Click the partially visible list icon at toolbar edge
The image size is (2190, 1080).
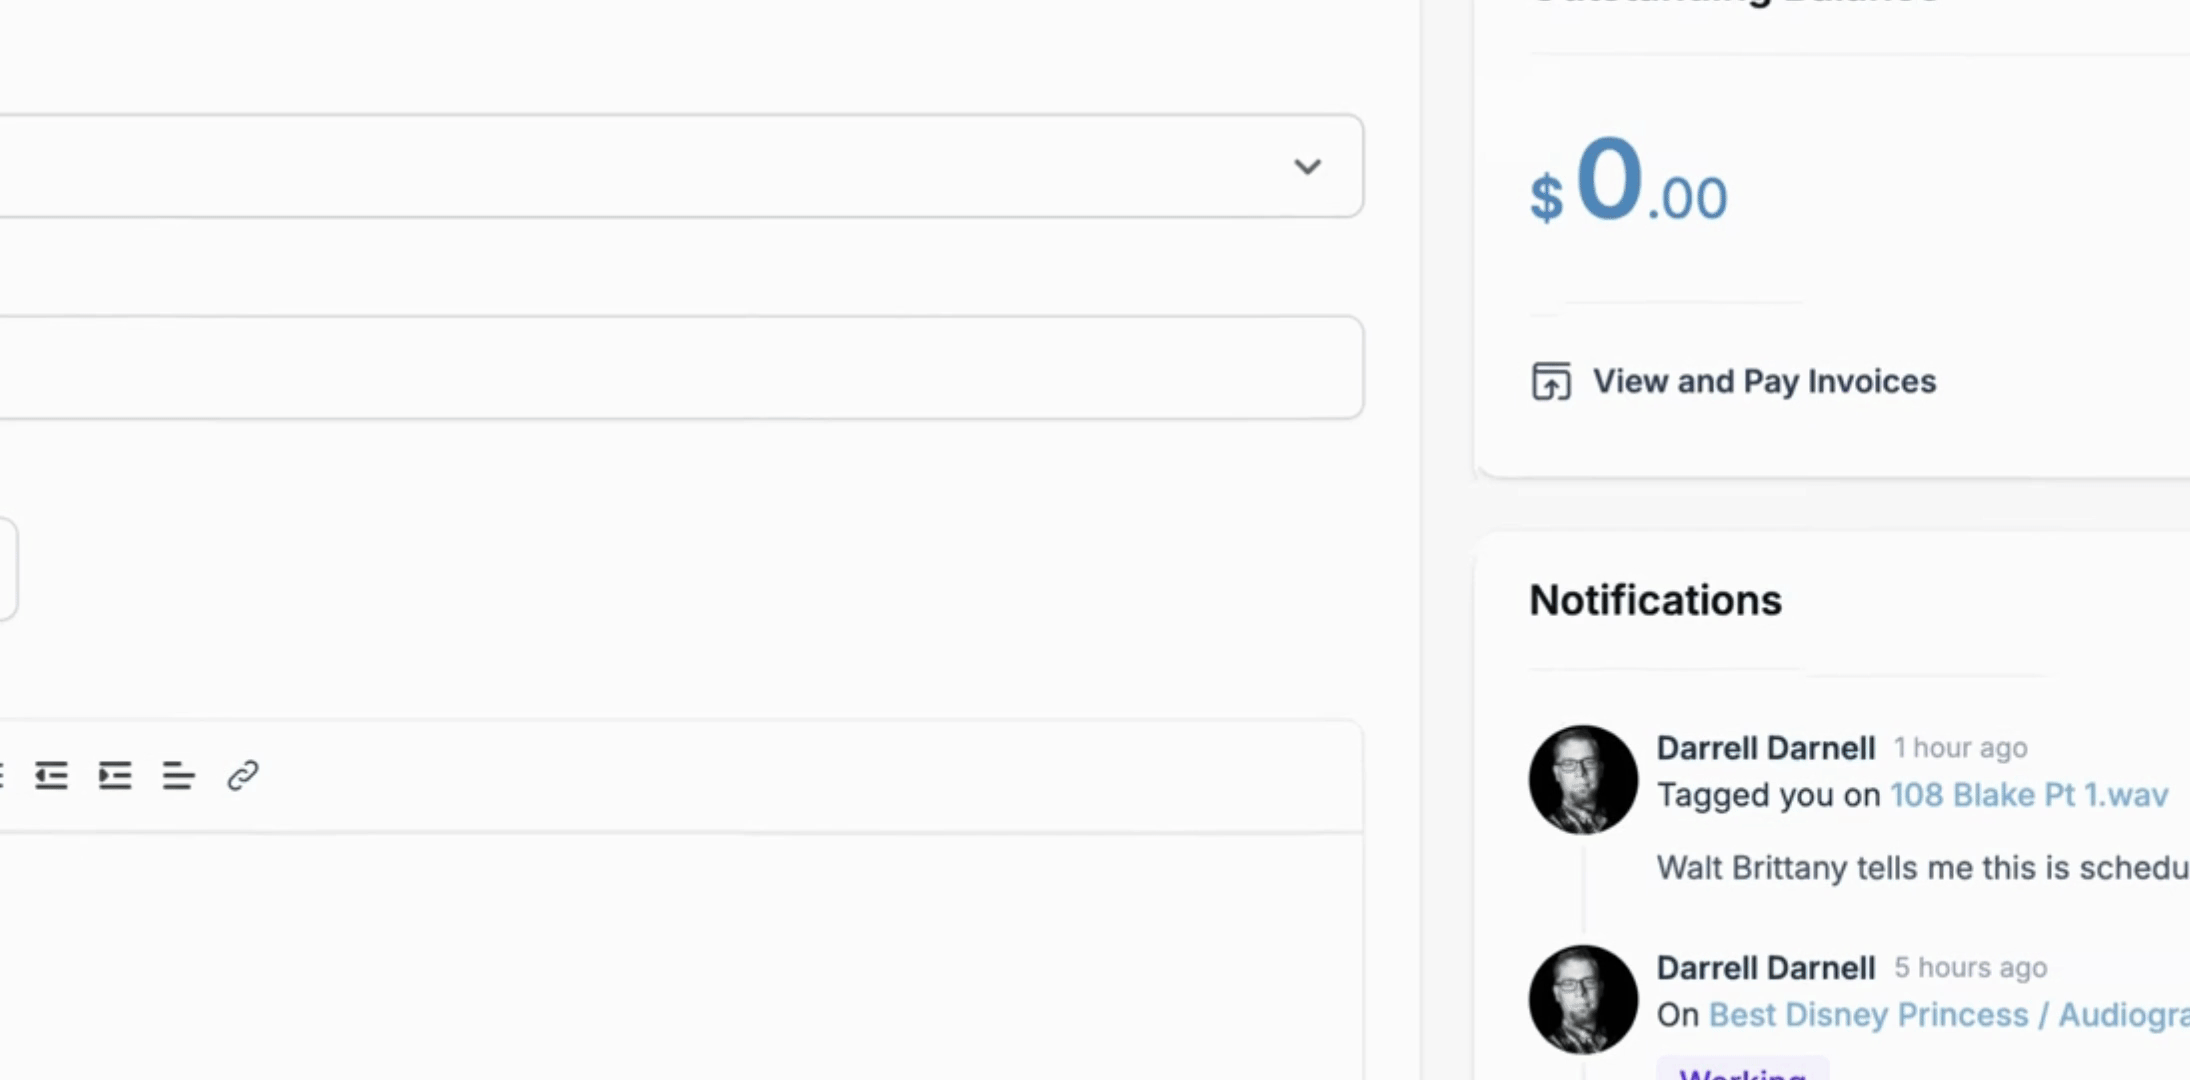[x=2, y=775]
